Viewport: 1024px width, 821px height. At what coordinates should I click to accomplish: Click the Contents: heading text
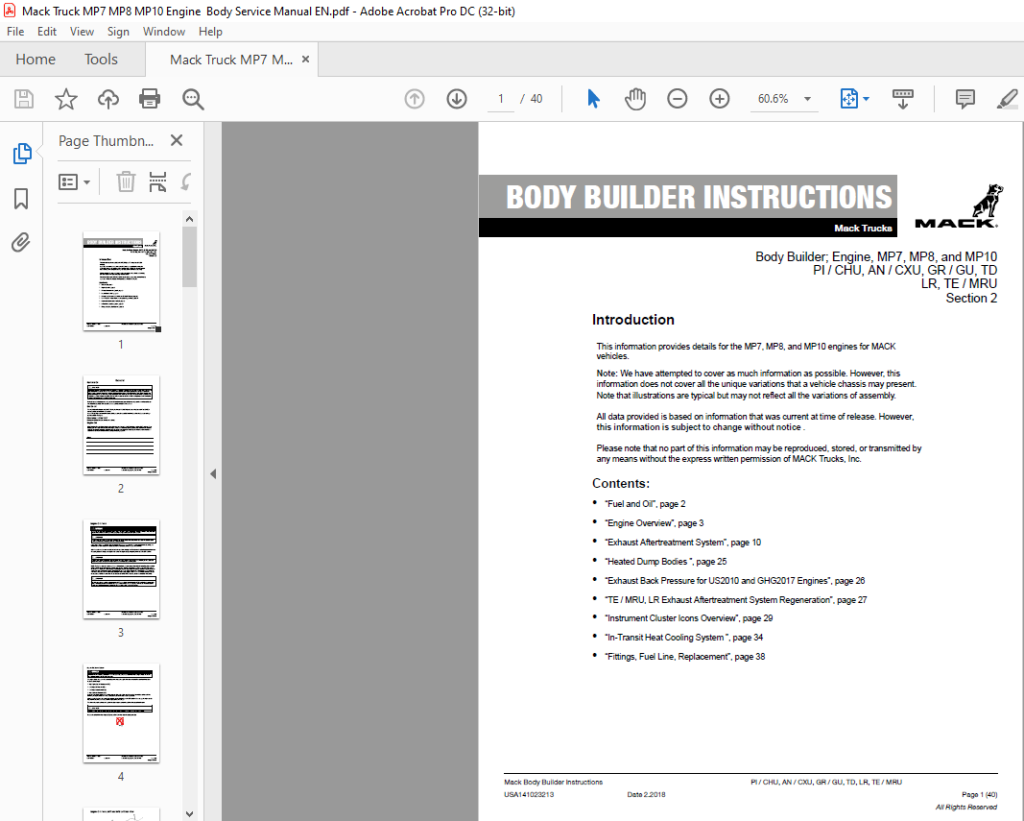(621, 483)
